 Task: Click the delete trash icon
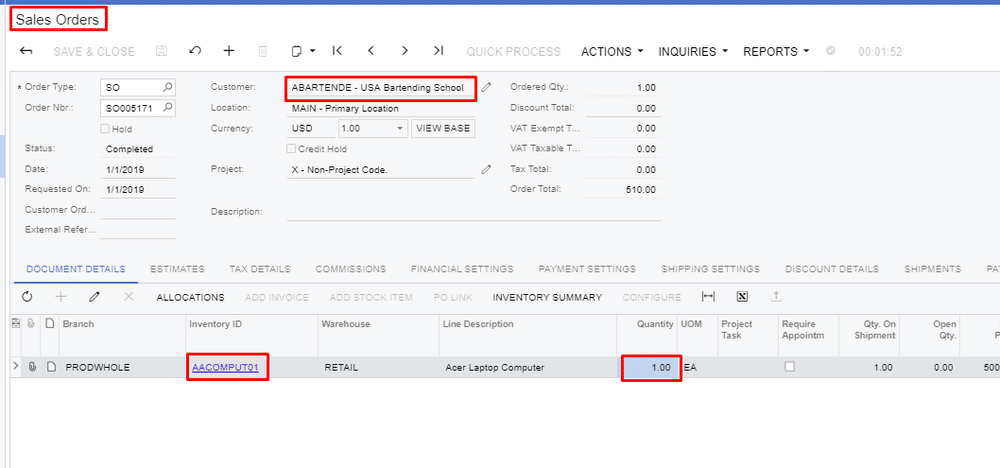click(x=263, y=51)
